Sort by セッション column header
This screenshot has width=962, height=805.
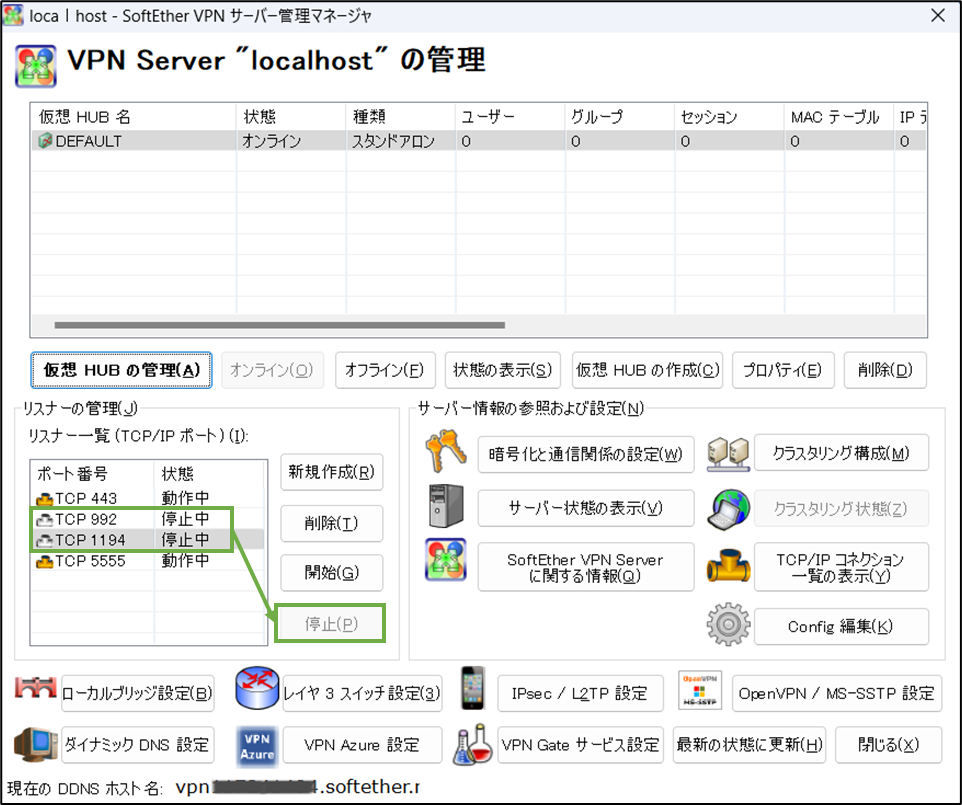tap(729, 117)
